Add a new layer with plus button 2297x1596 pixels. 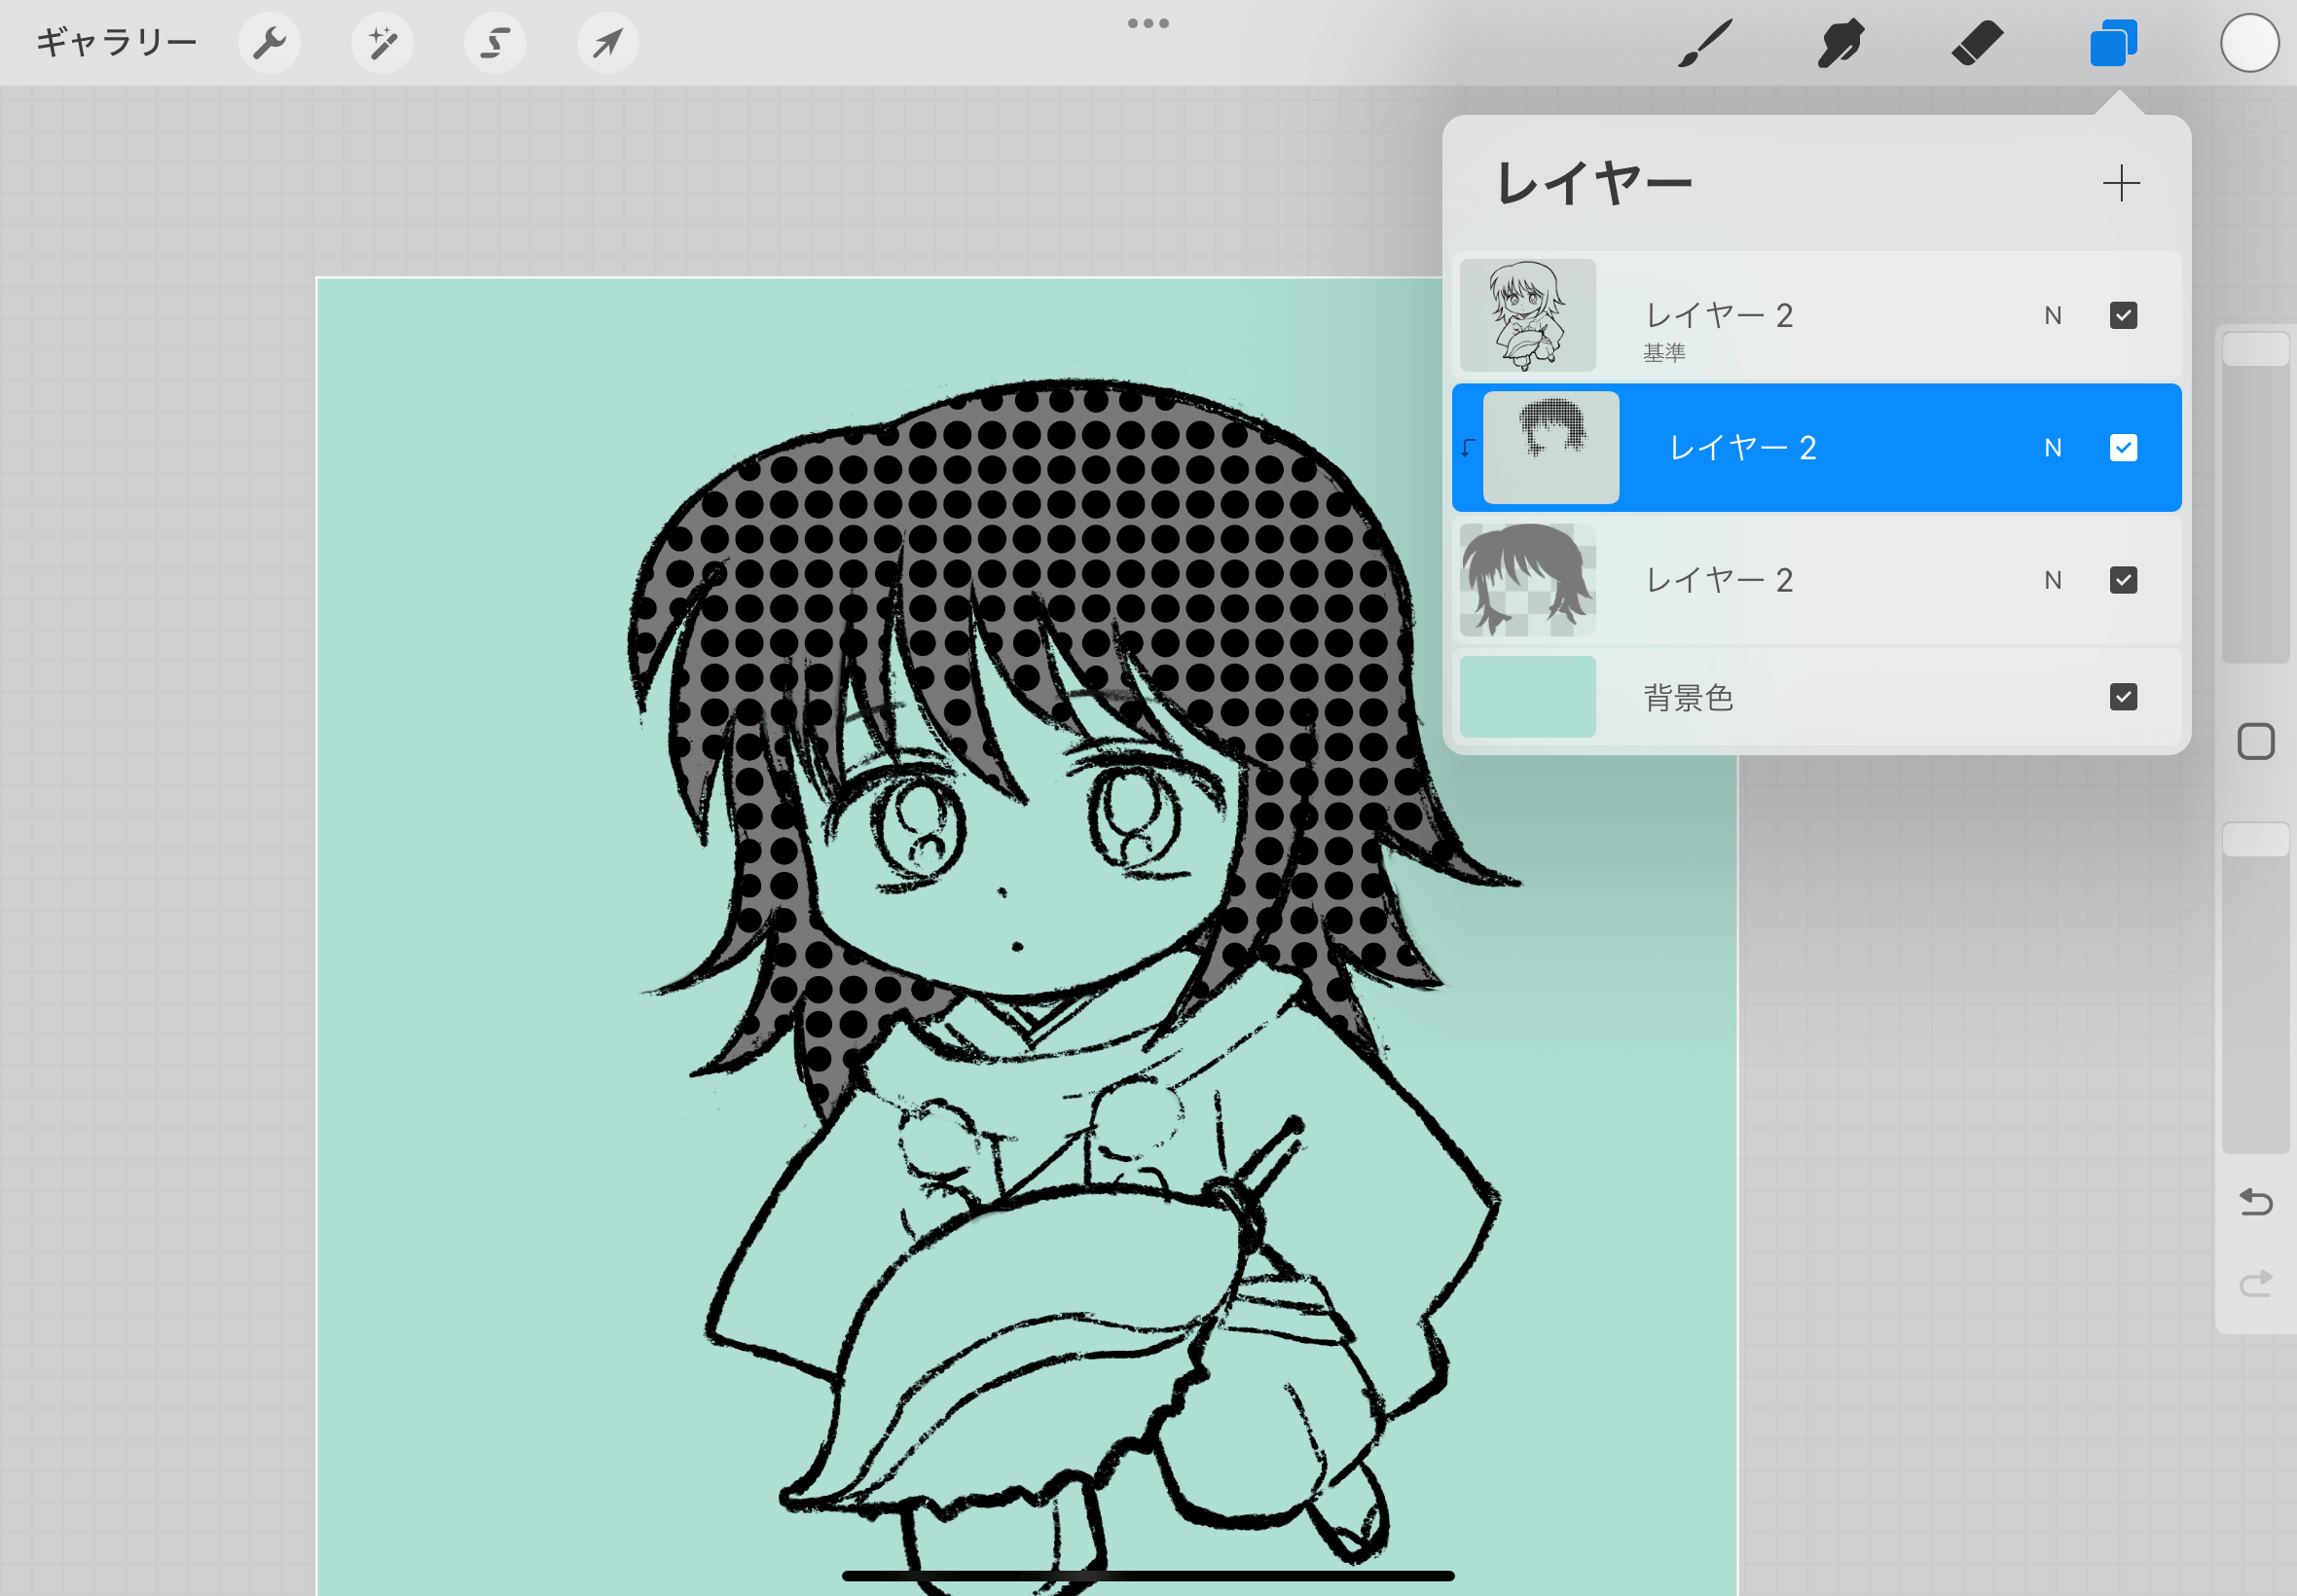[x=2120, y=184]
